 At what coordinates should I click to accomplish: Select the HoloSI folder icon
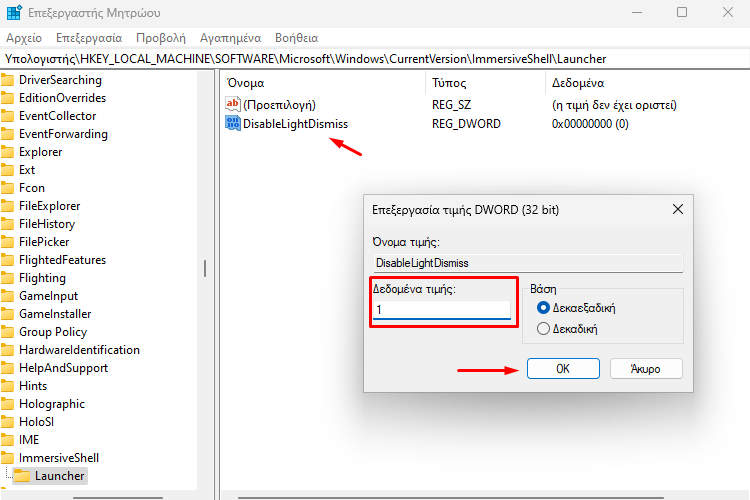point(7,422)
